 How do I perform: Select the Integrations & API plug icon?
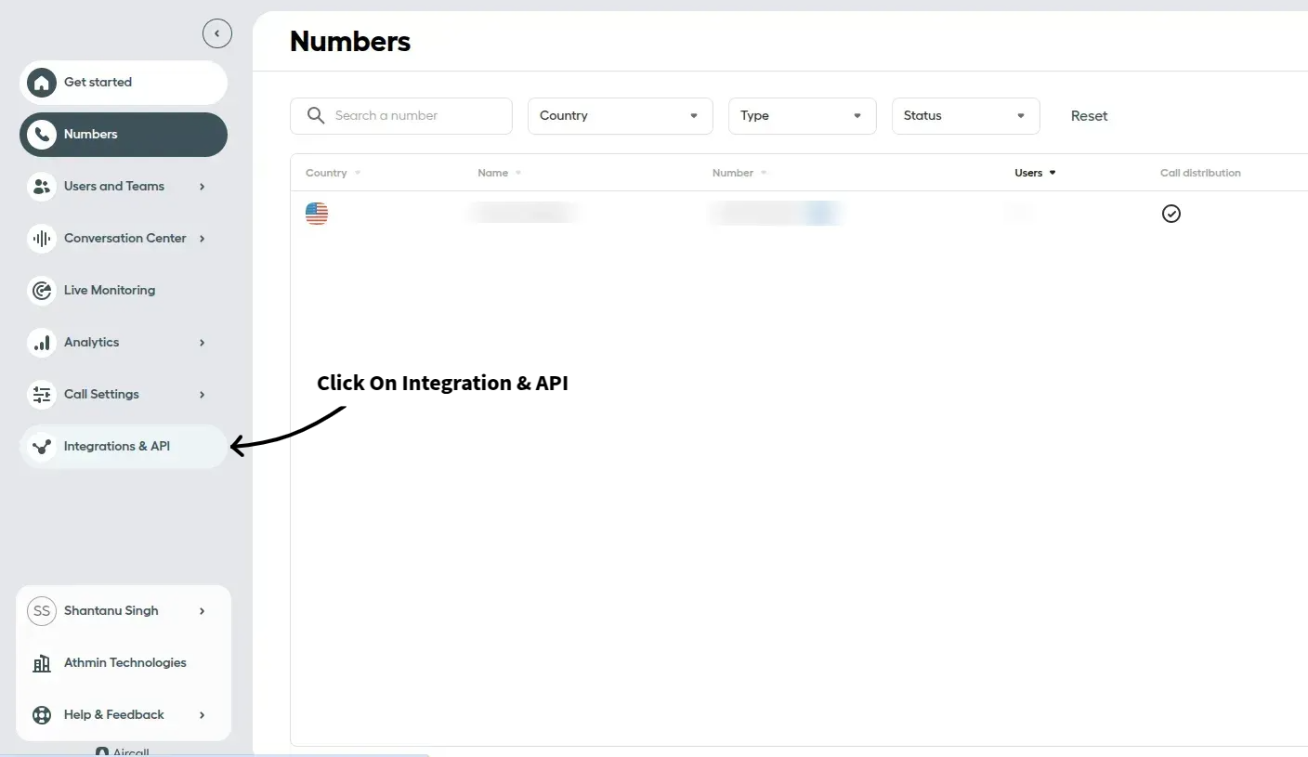41,446
